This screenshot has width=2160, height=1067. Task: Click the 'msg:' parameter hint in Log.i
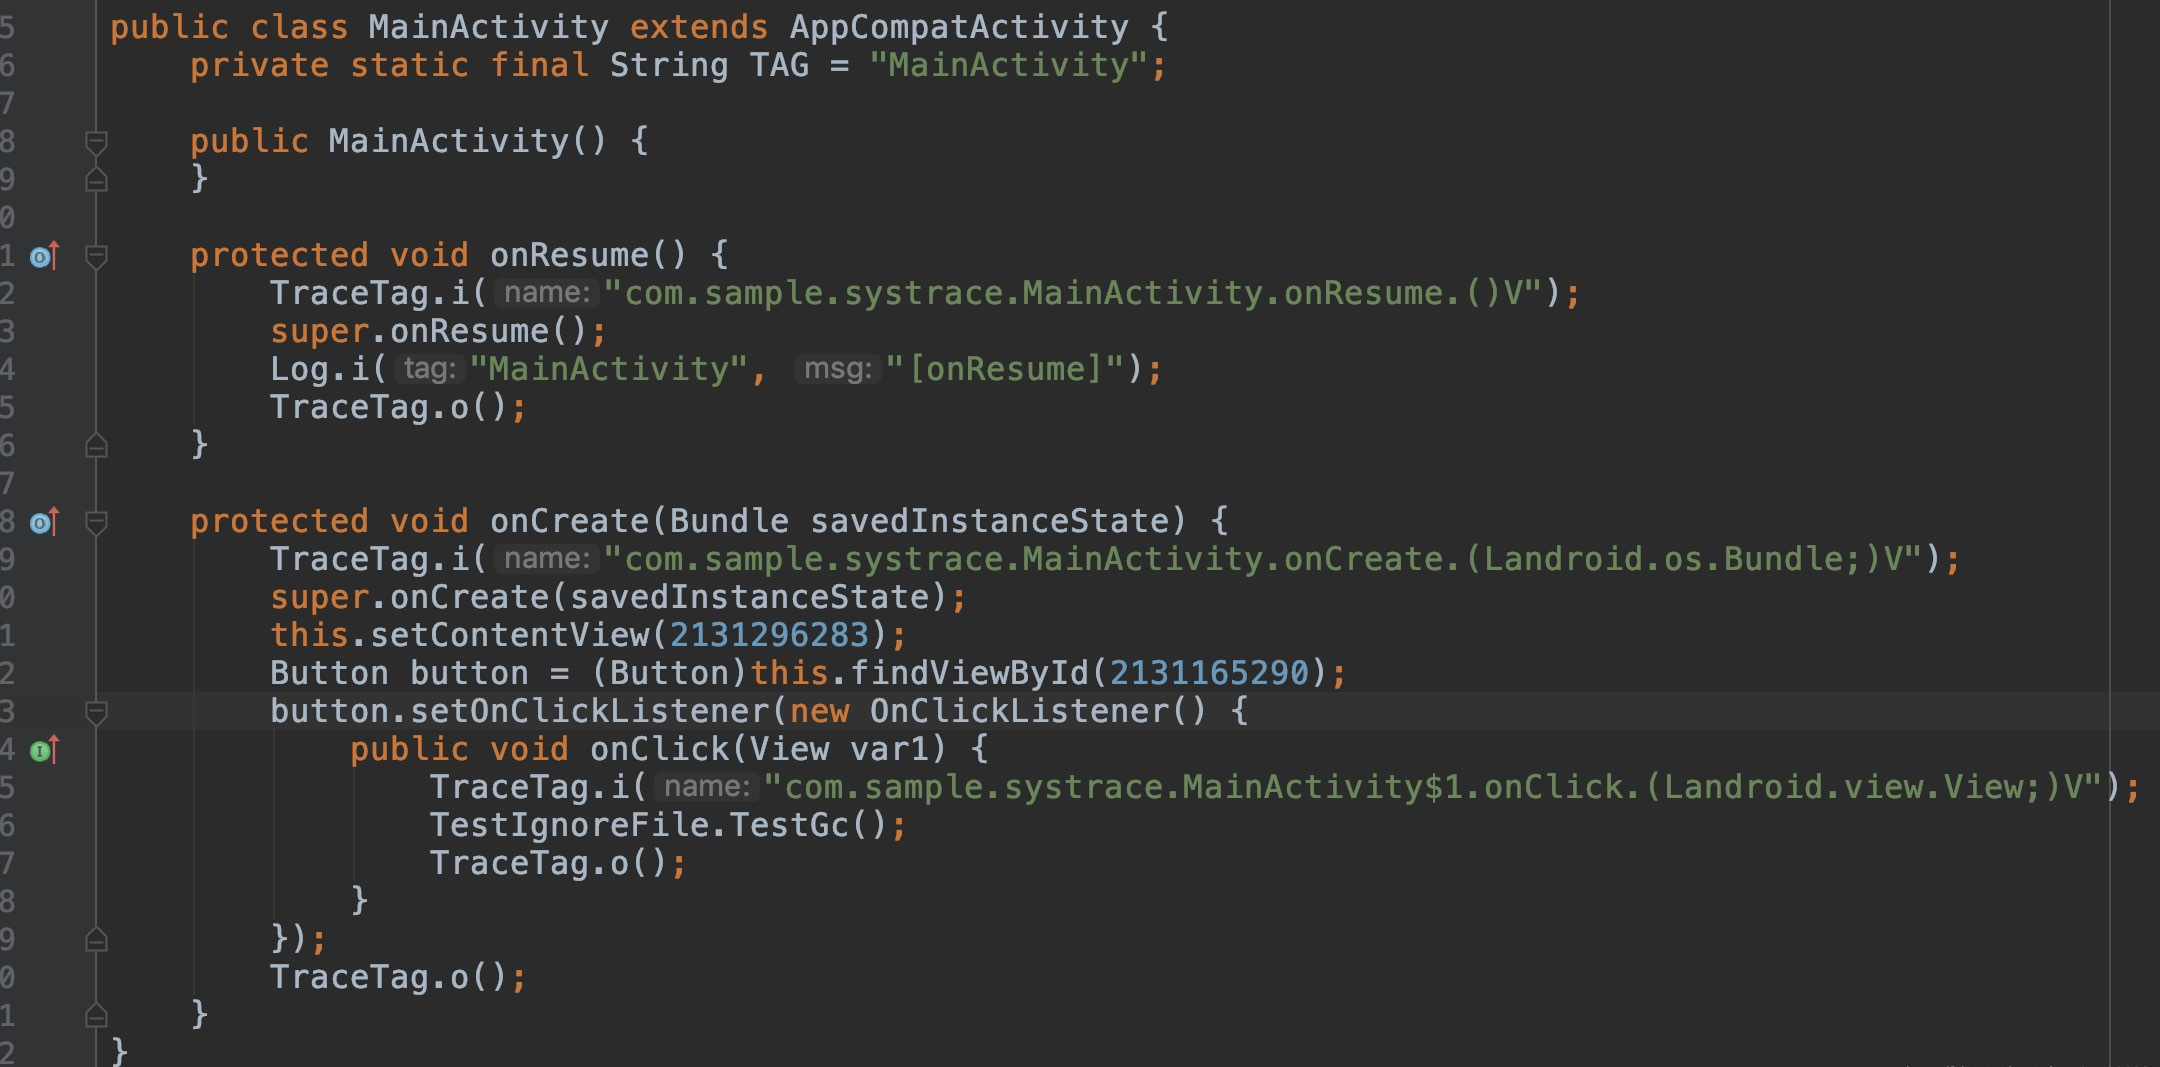coord(837,369)
